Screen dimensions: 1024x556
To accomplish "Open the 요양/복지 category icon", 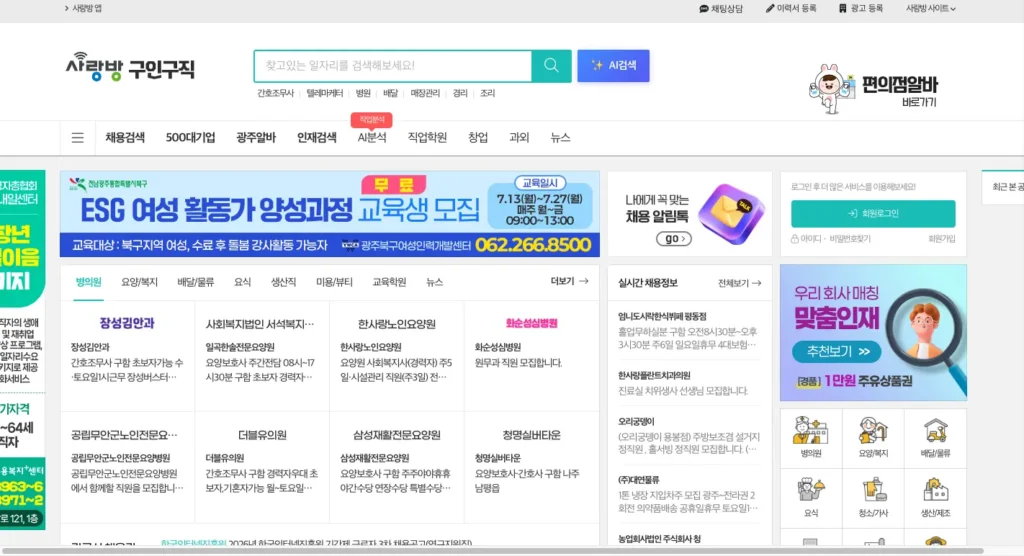I will click(873, 438).
